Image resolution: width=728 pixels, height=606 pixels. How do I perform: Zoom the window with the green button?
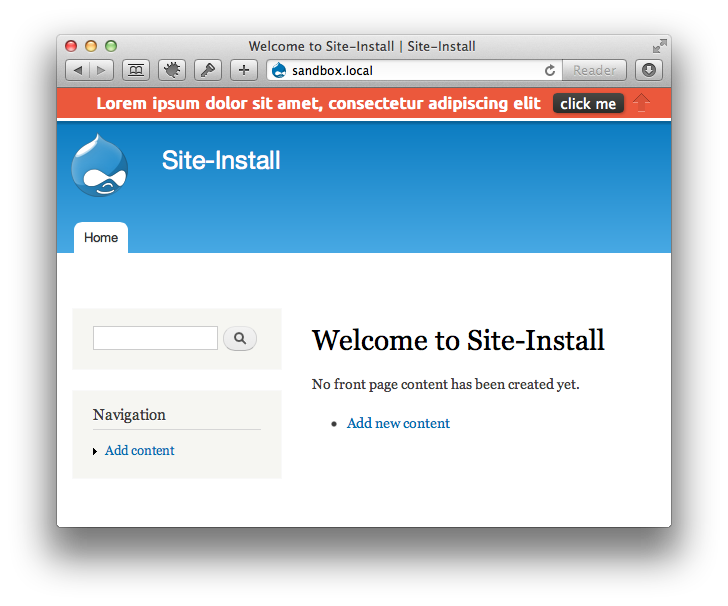click(x=111, y=46)
